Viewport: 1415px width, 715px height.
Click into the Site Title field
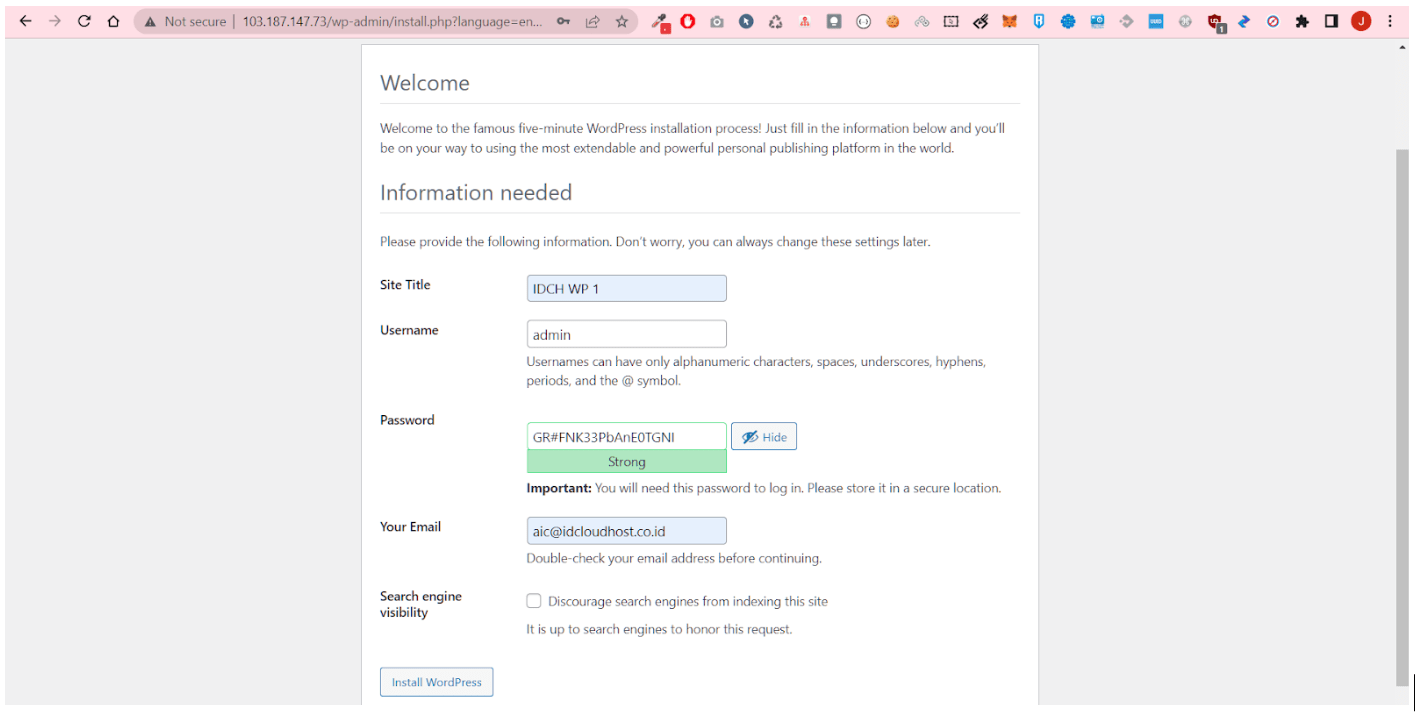tap(626, 289)
